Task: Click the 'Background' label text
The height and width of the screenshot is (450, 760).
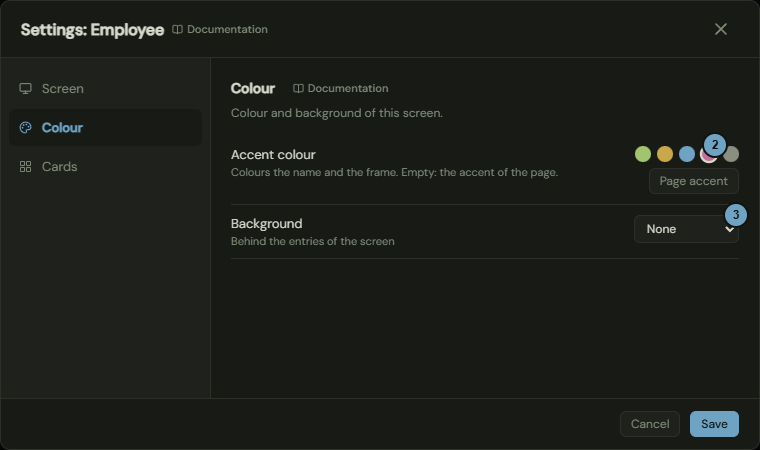Action: [x=267, y=224]
